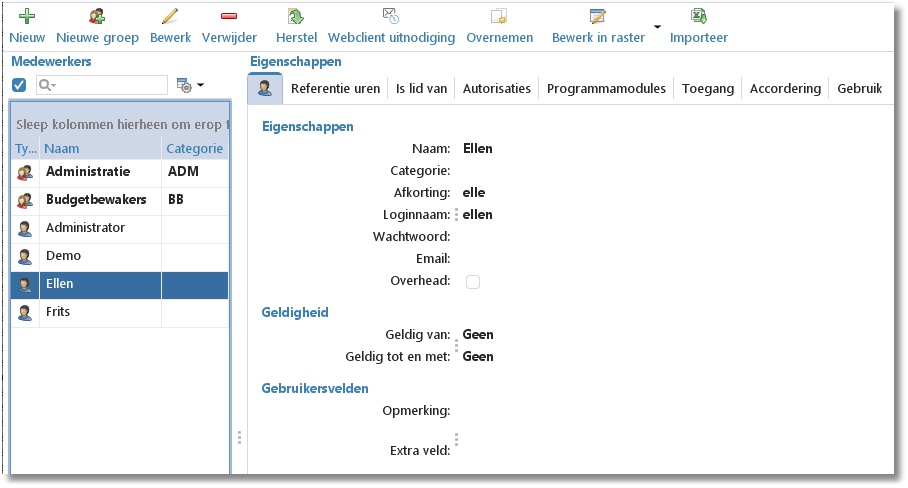Click the search magnifier icon
Viewport: 908px width, 488px height.
pos(45,85)
